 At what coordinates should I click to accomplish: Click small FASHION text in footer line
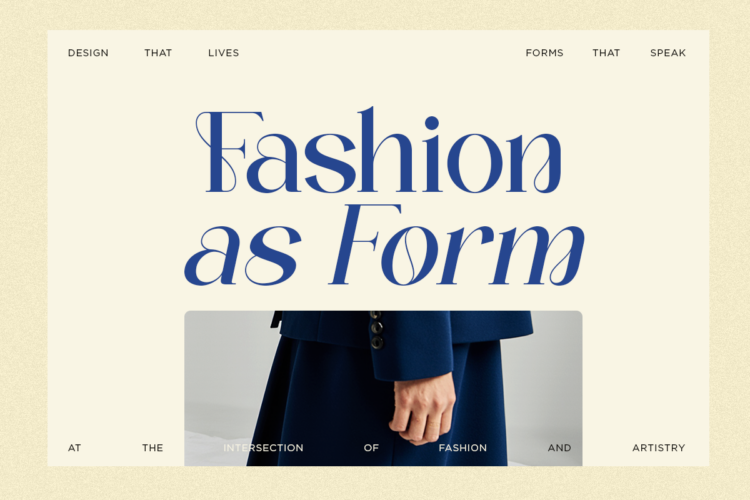tap(463, 448)
